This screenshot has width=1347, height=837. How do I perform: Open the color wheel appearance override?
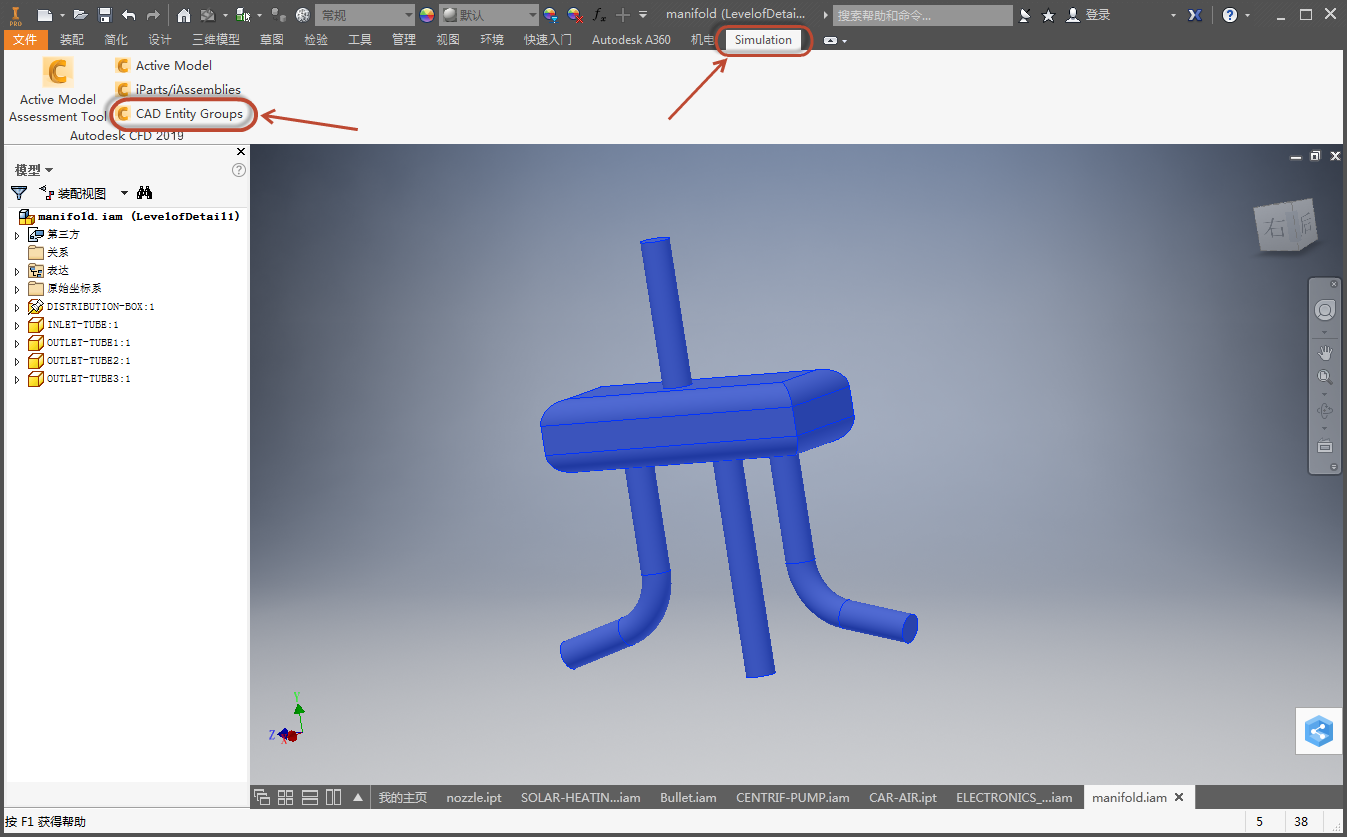[x=427, y=15]
